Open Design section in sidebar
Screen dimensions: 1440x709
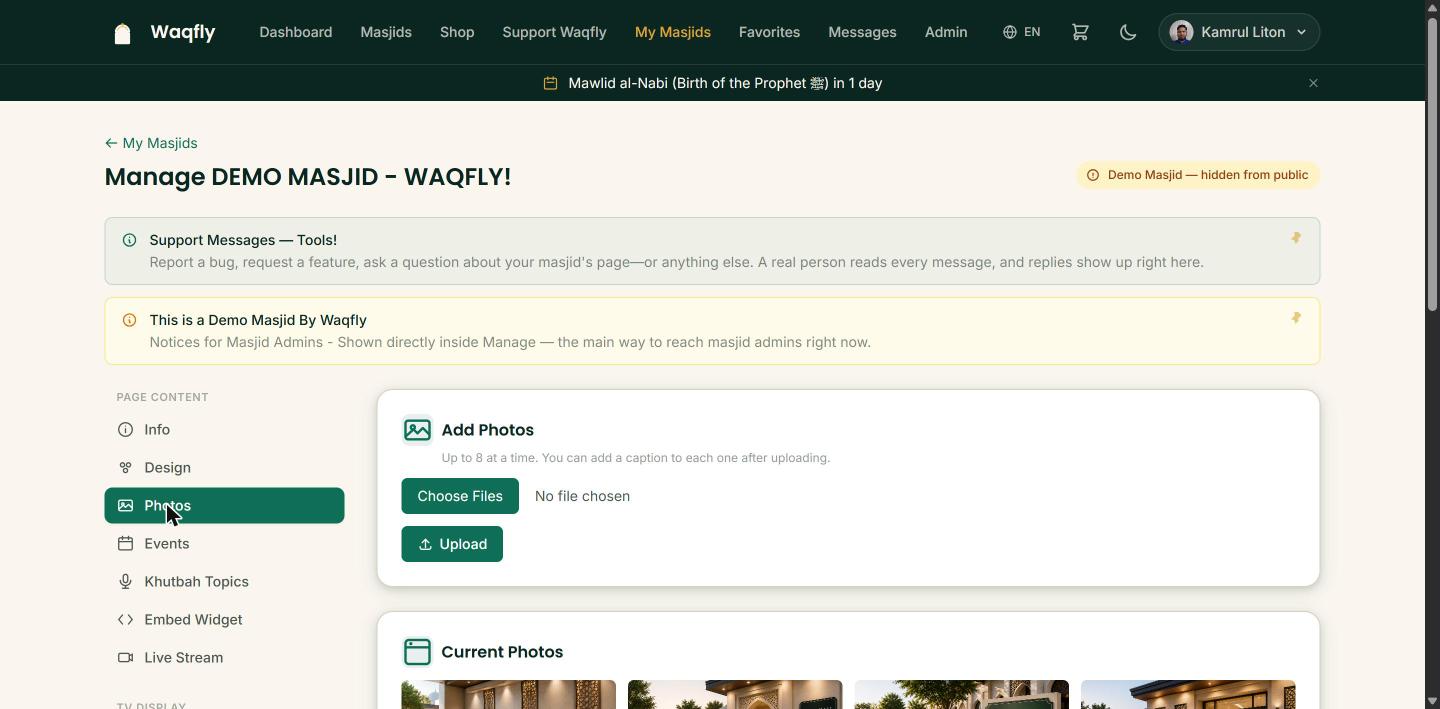224,467
